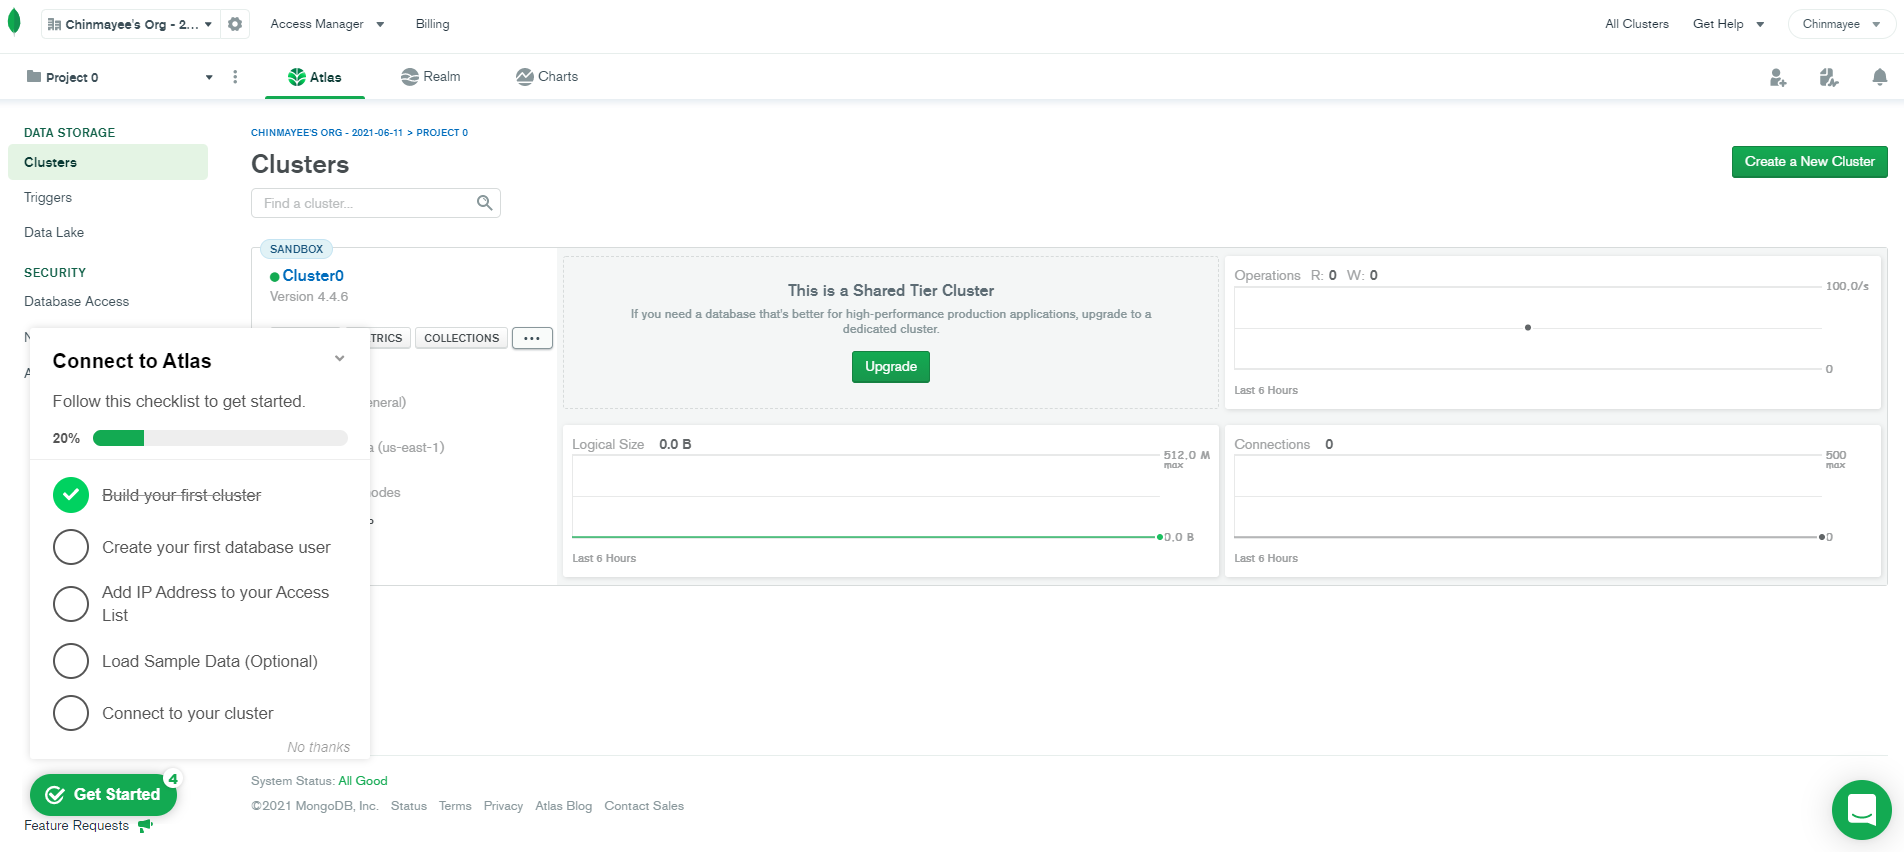Dismiss checklist with No thanks

click(318, 747)
